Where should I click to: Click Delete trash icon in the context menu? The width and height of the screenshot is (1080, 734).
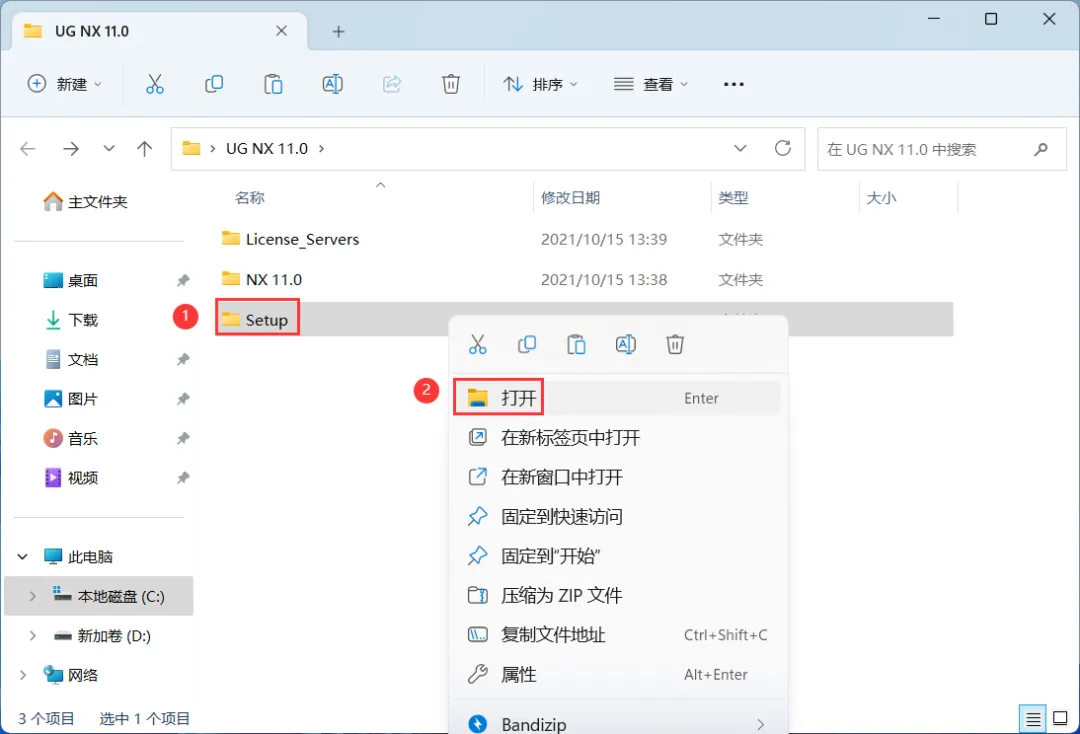coord(675,344)
